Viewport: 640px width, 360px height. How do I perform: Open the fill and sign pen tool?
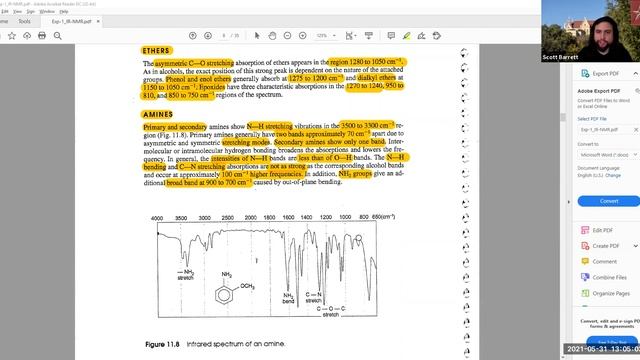click(x=421, y=36)
